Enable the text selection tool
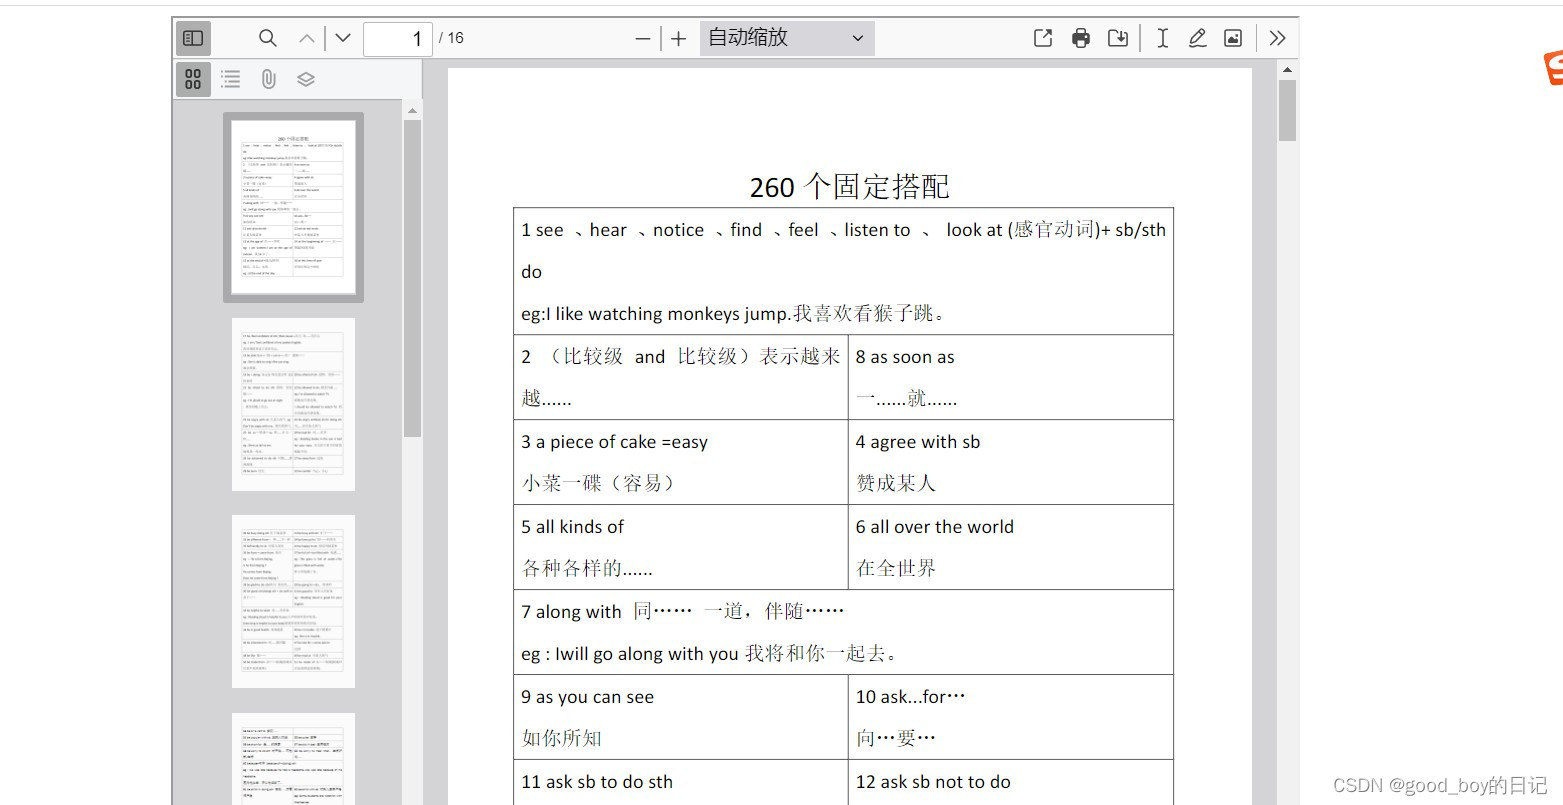 [x=1161, y=37]
